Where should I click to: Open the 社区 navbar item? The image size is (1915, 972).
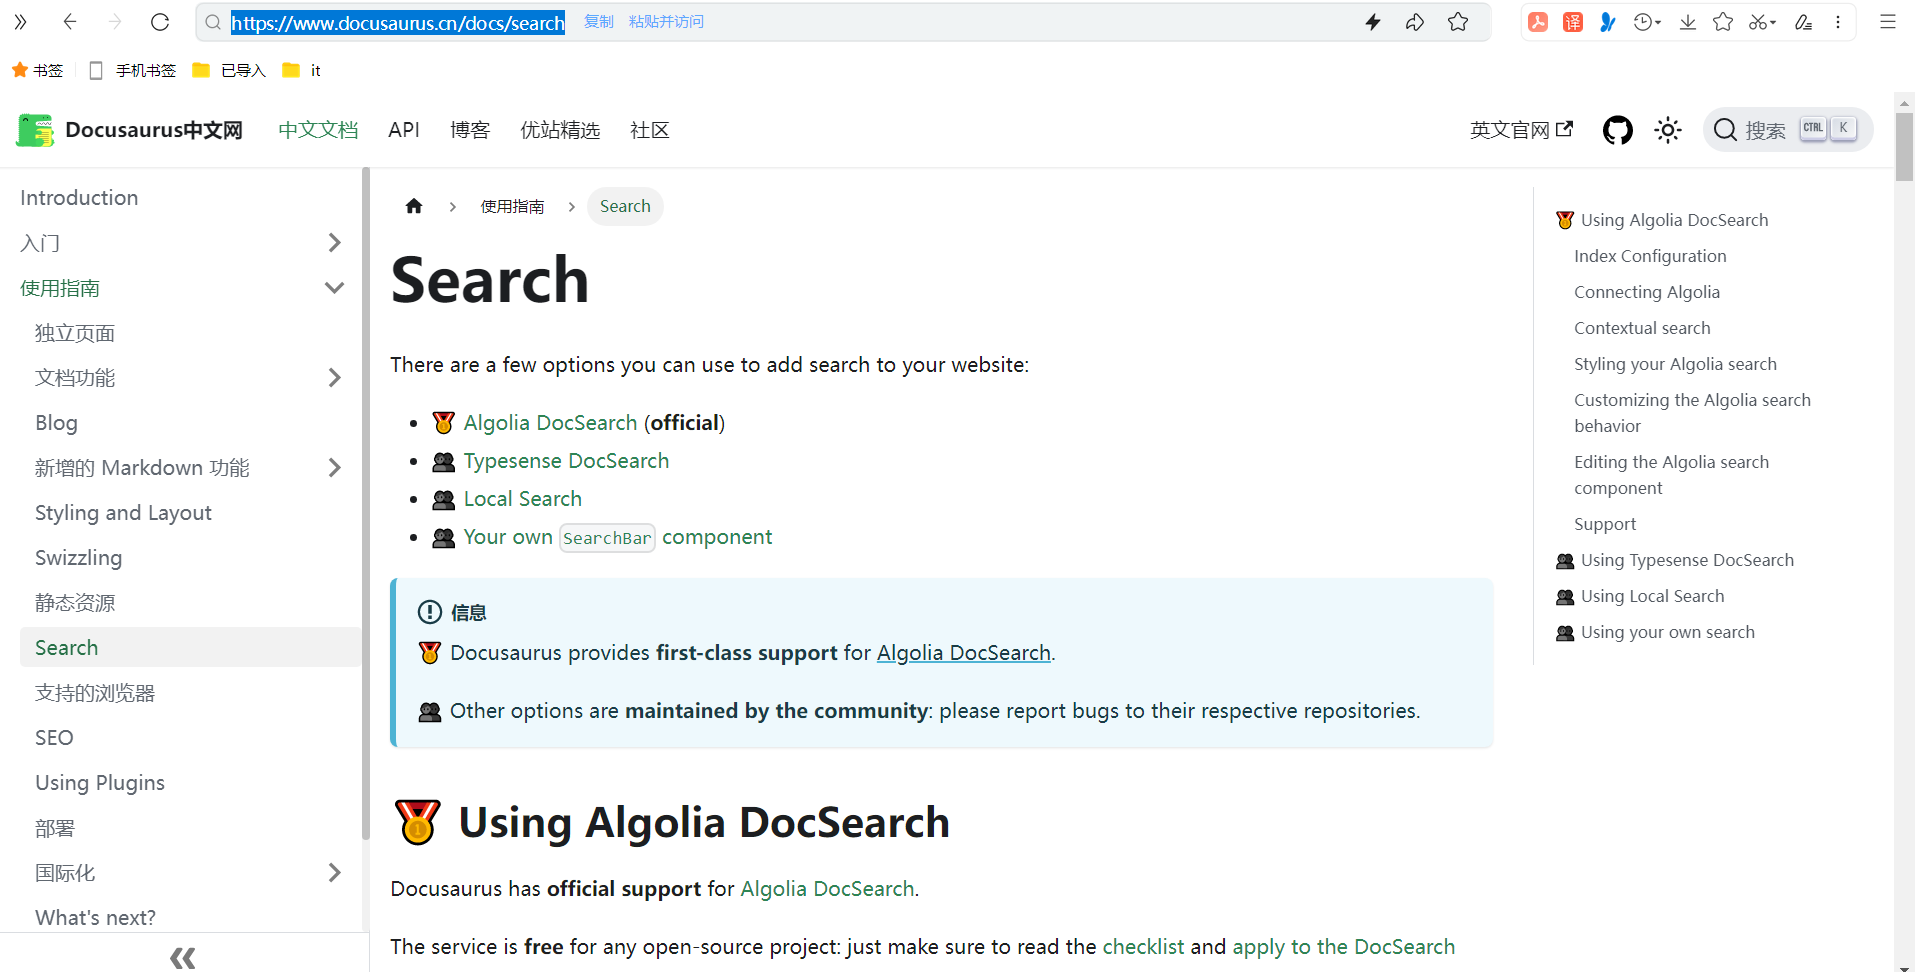pyautogui.click(x=650, y=130)
